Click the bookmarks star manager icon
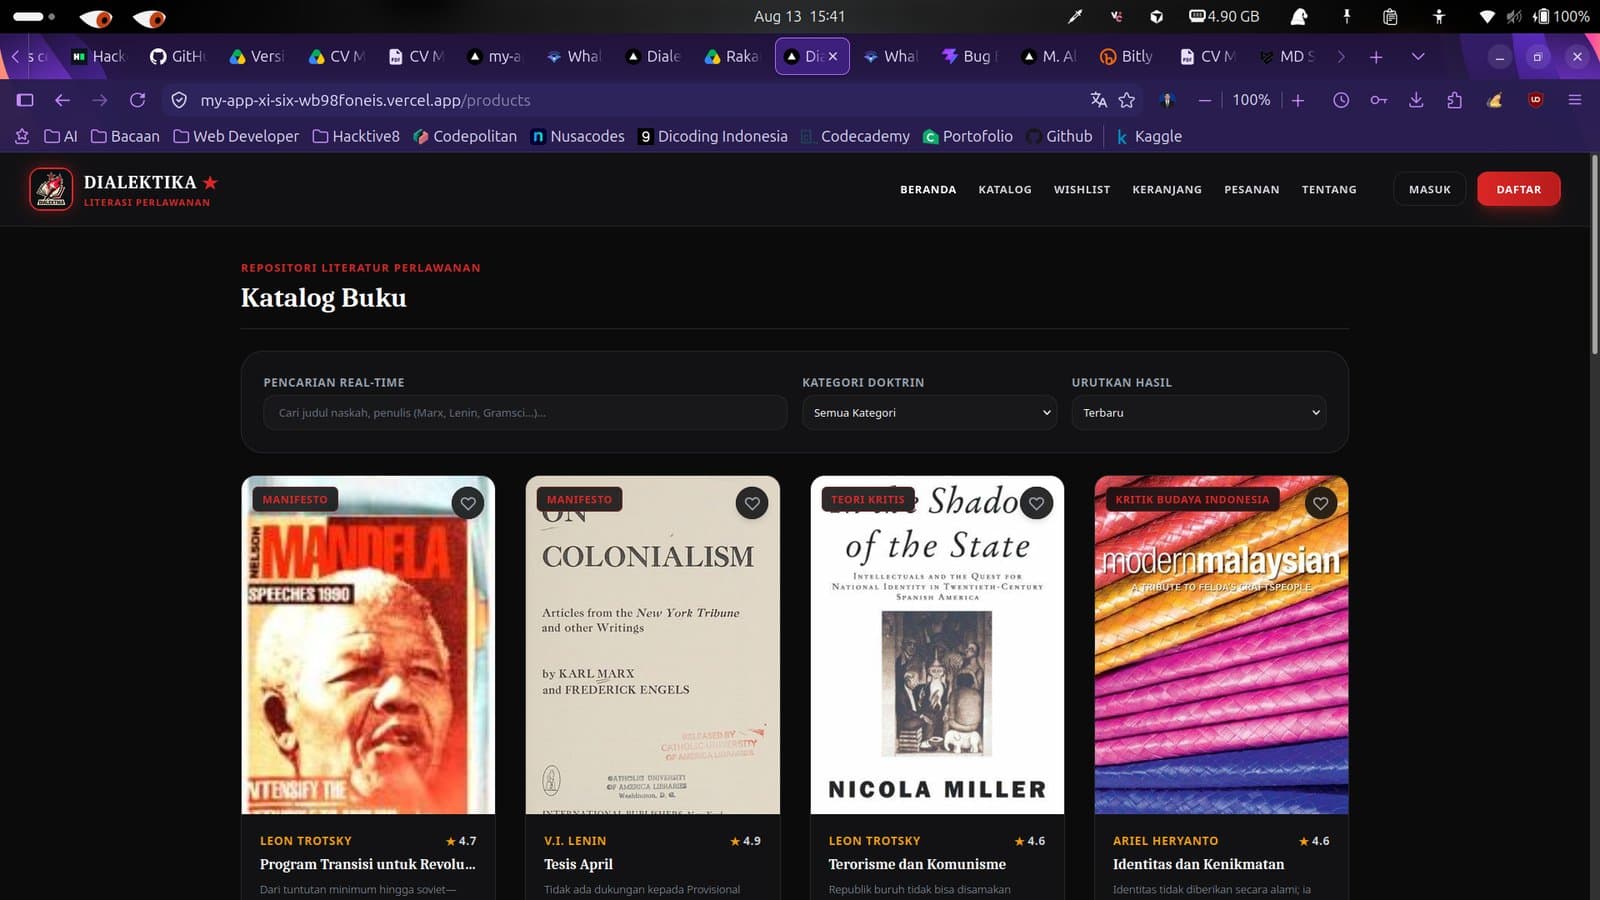 click(21, 136)
